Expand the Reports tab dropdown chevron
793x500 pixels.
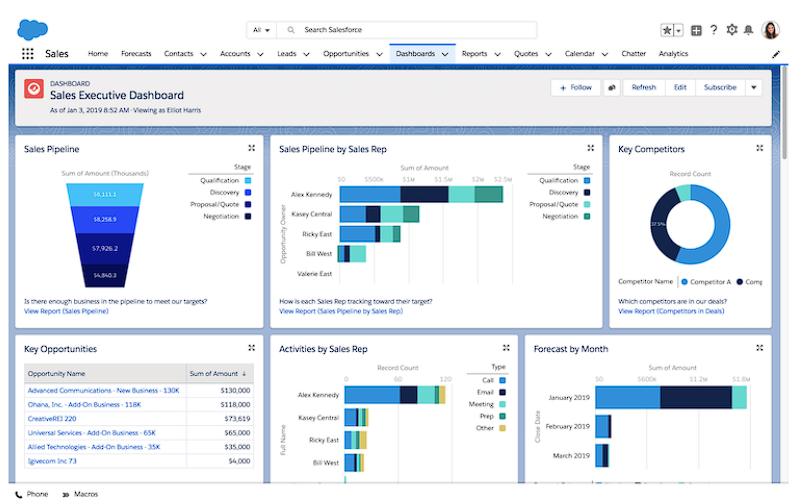497,54
